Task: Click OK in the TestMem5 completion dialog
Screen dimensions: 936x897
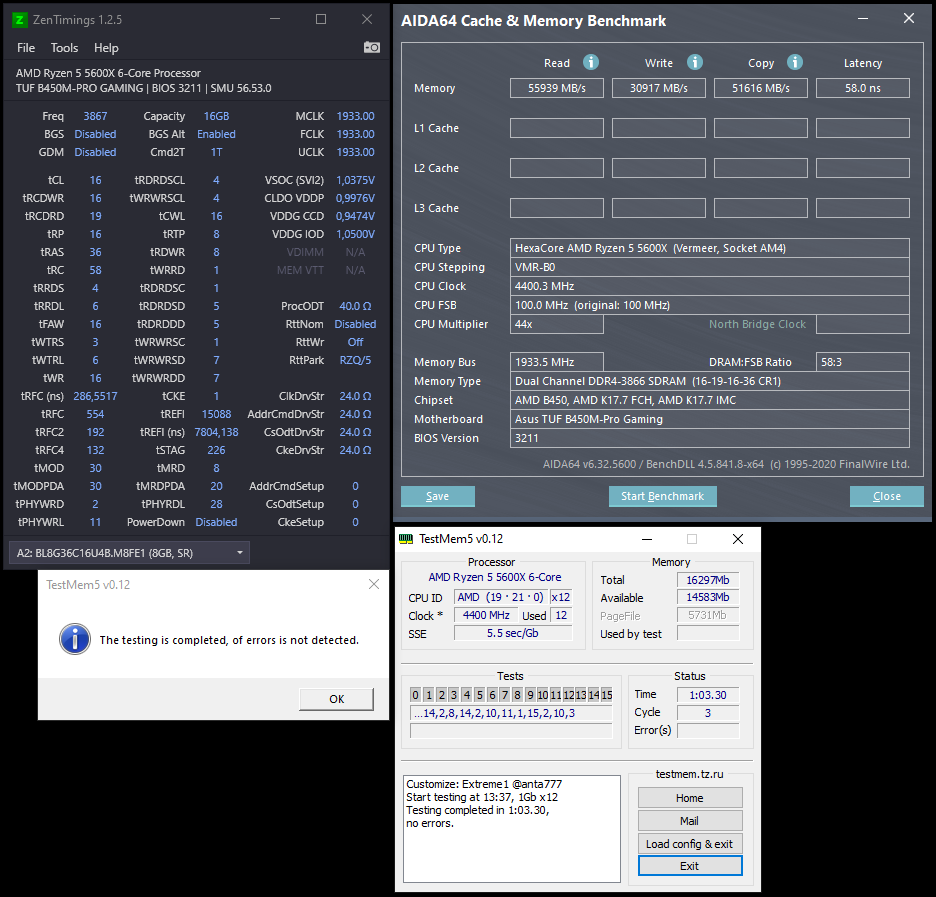Action: [x=336, y=699]
